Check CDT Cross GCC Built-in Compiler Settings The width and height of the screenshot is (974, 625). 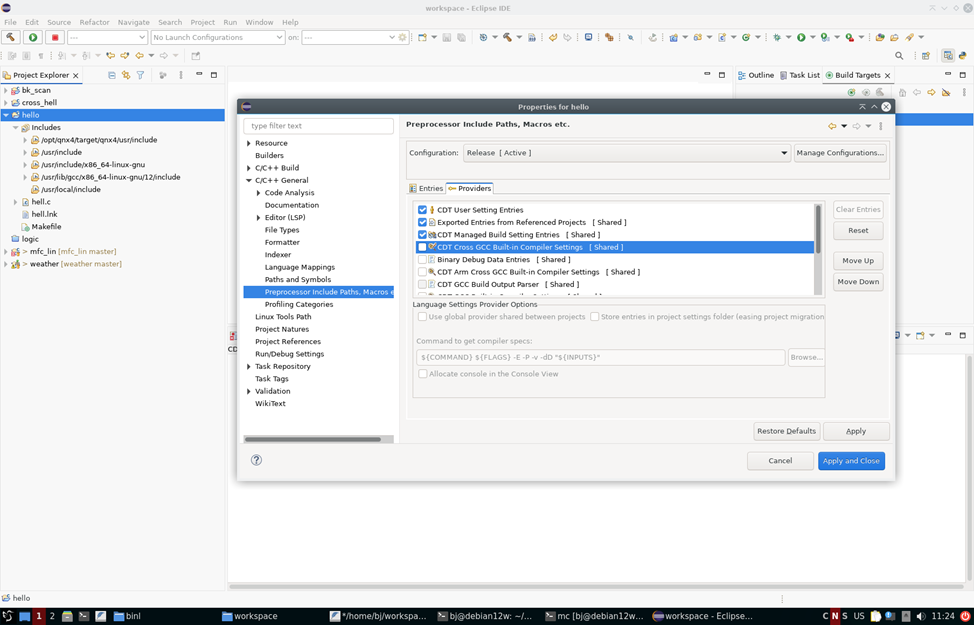point(425,247)
